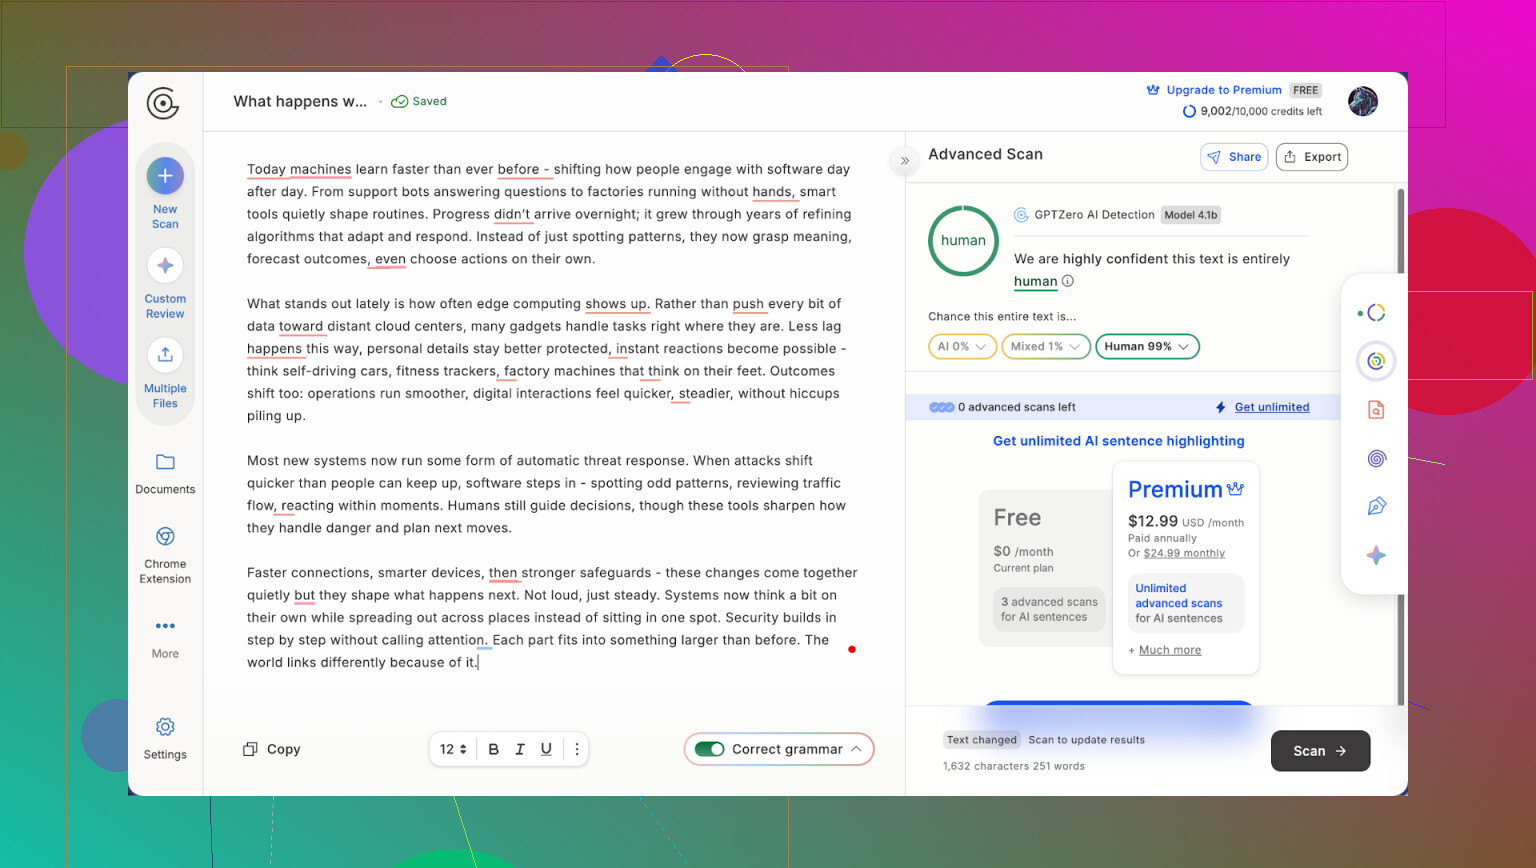Open the More menu in sidebar
The width and height of the screenshot is (1536, 868).
pos(165,627)
